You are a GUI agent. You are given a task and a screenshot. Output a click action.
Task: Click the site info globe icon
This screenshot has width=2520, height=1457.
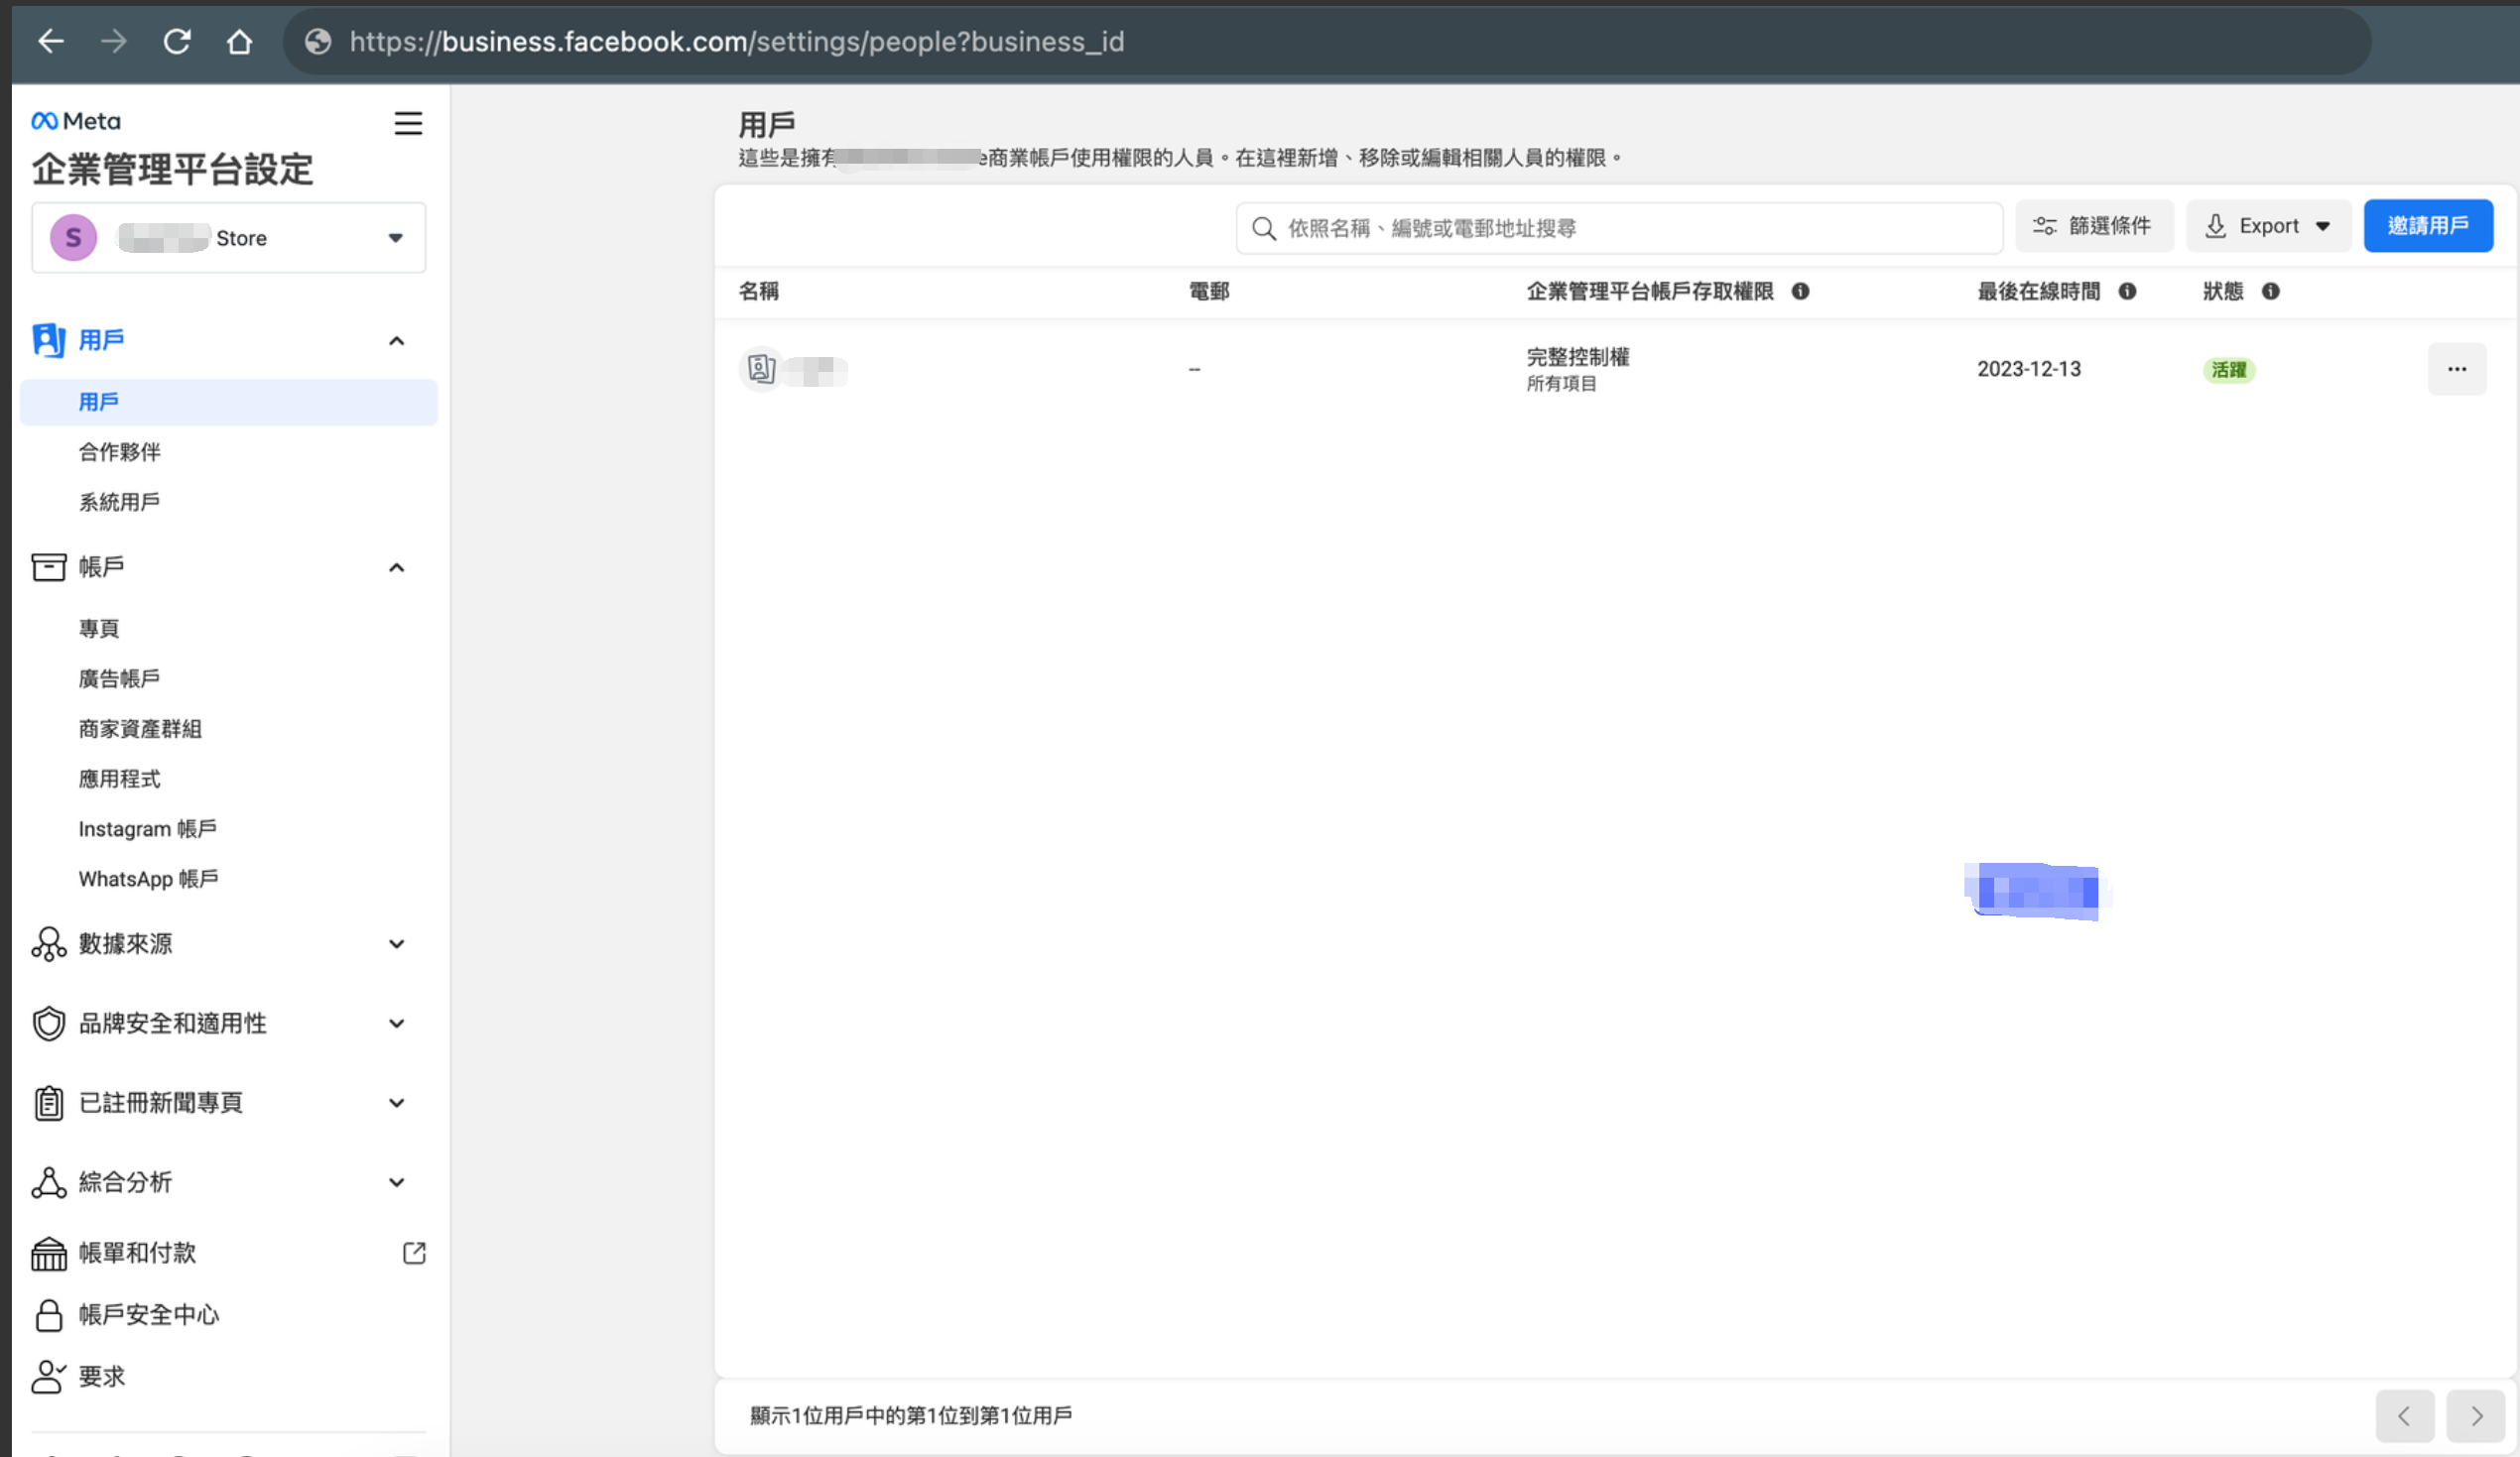tap(318, 41)
